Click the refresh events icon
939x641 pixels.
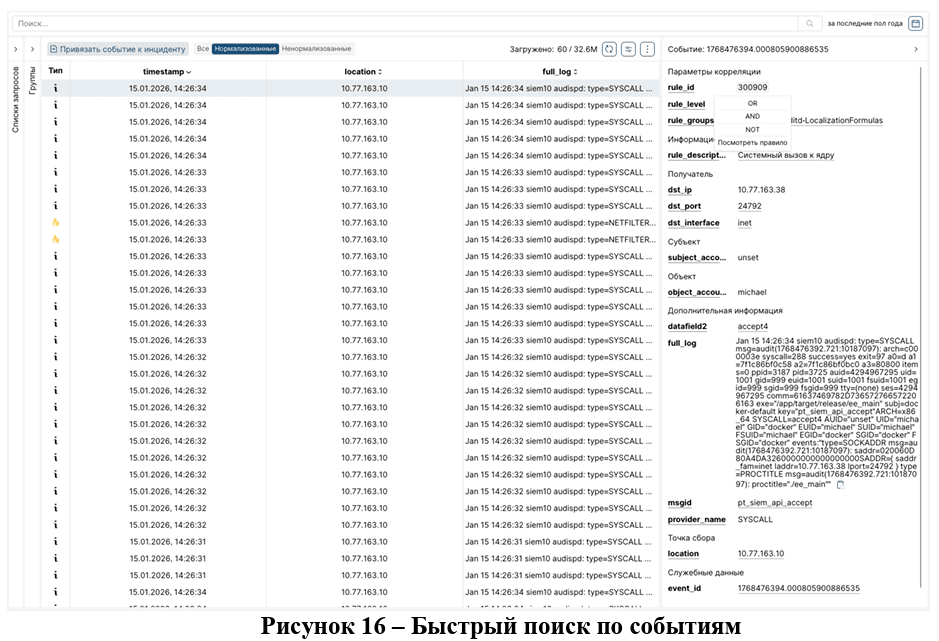coord(609,49)
